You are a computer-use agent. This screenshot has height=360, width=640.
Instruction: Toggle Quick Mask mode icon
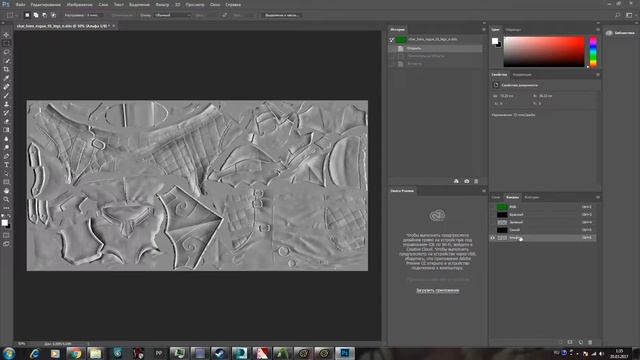point(6,235)
